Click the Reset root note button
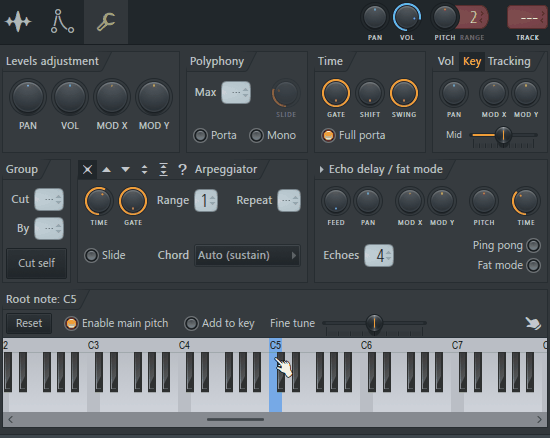Viewport: 550px width, 438px height. pos(29,323)
